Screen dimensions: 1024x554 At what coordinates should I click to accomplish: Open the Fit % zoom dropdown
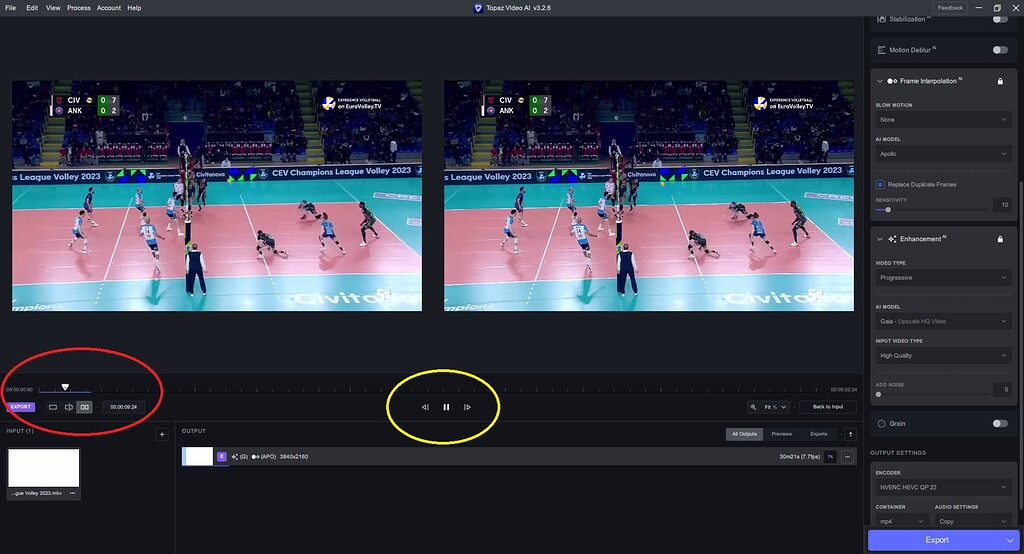click(x=775, y=407)
